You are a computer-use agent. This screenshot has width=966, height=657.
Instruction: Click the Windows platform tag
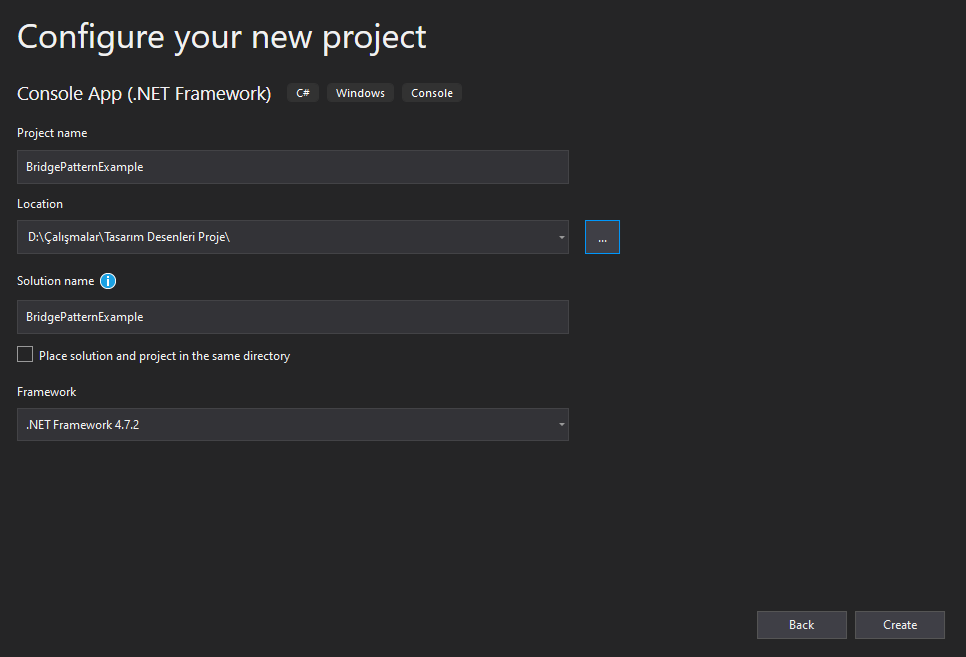[x=360, y=93]
